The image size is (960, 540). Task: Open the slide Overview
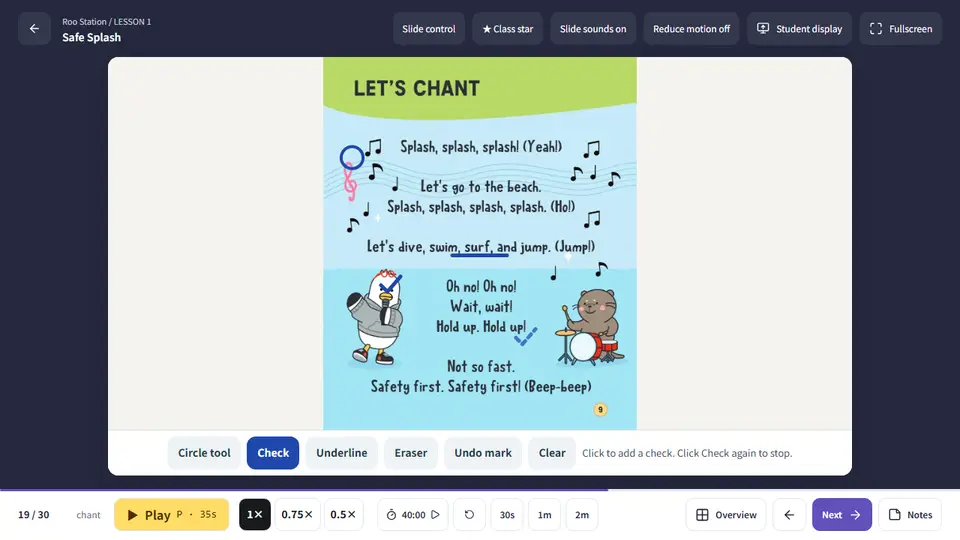click(726, 515)
